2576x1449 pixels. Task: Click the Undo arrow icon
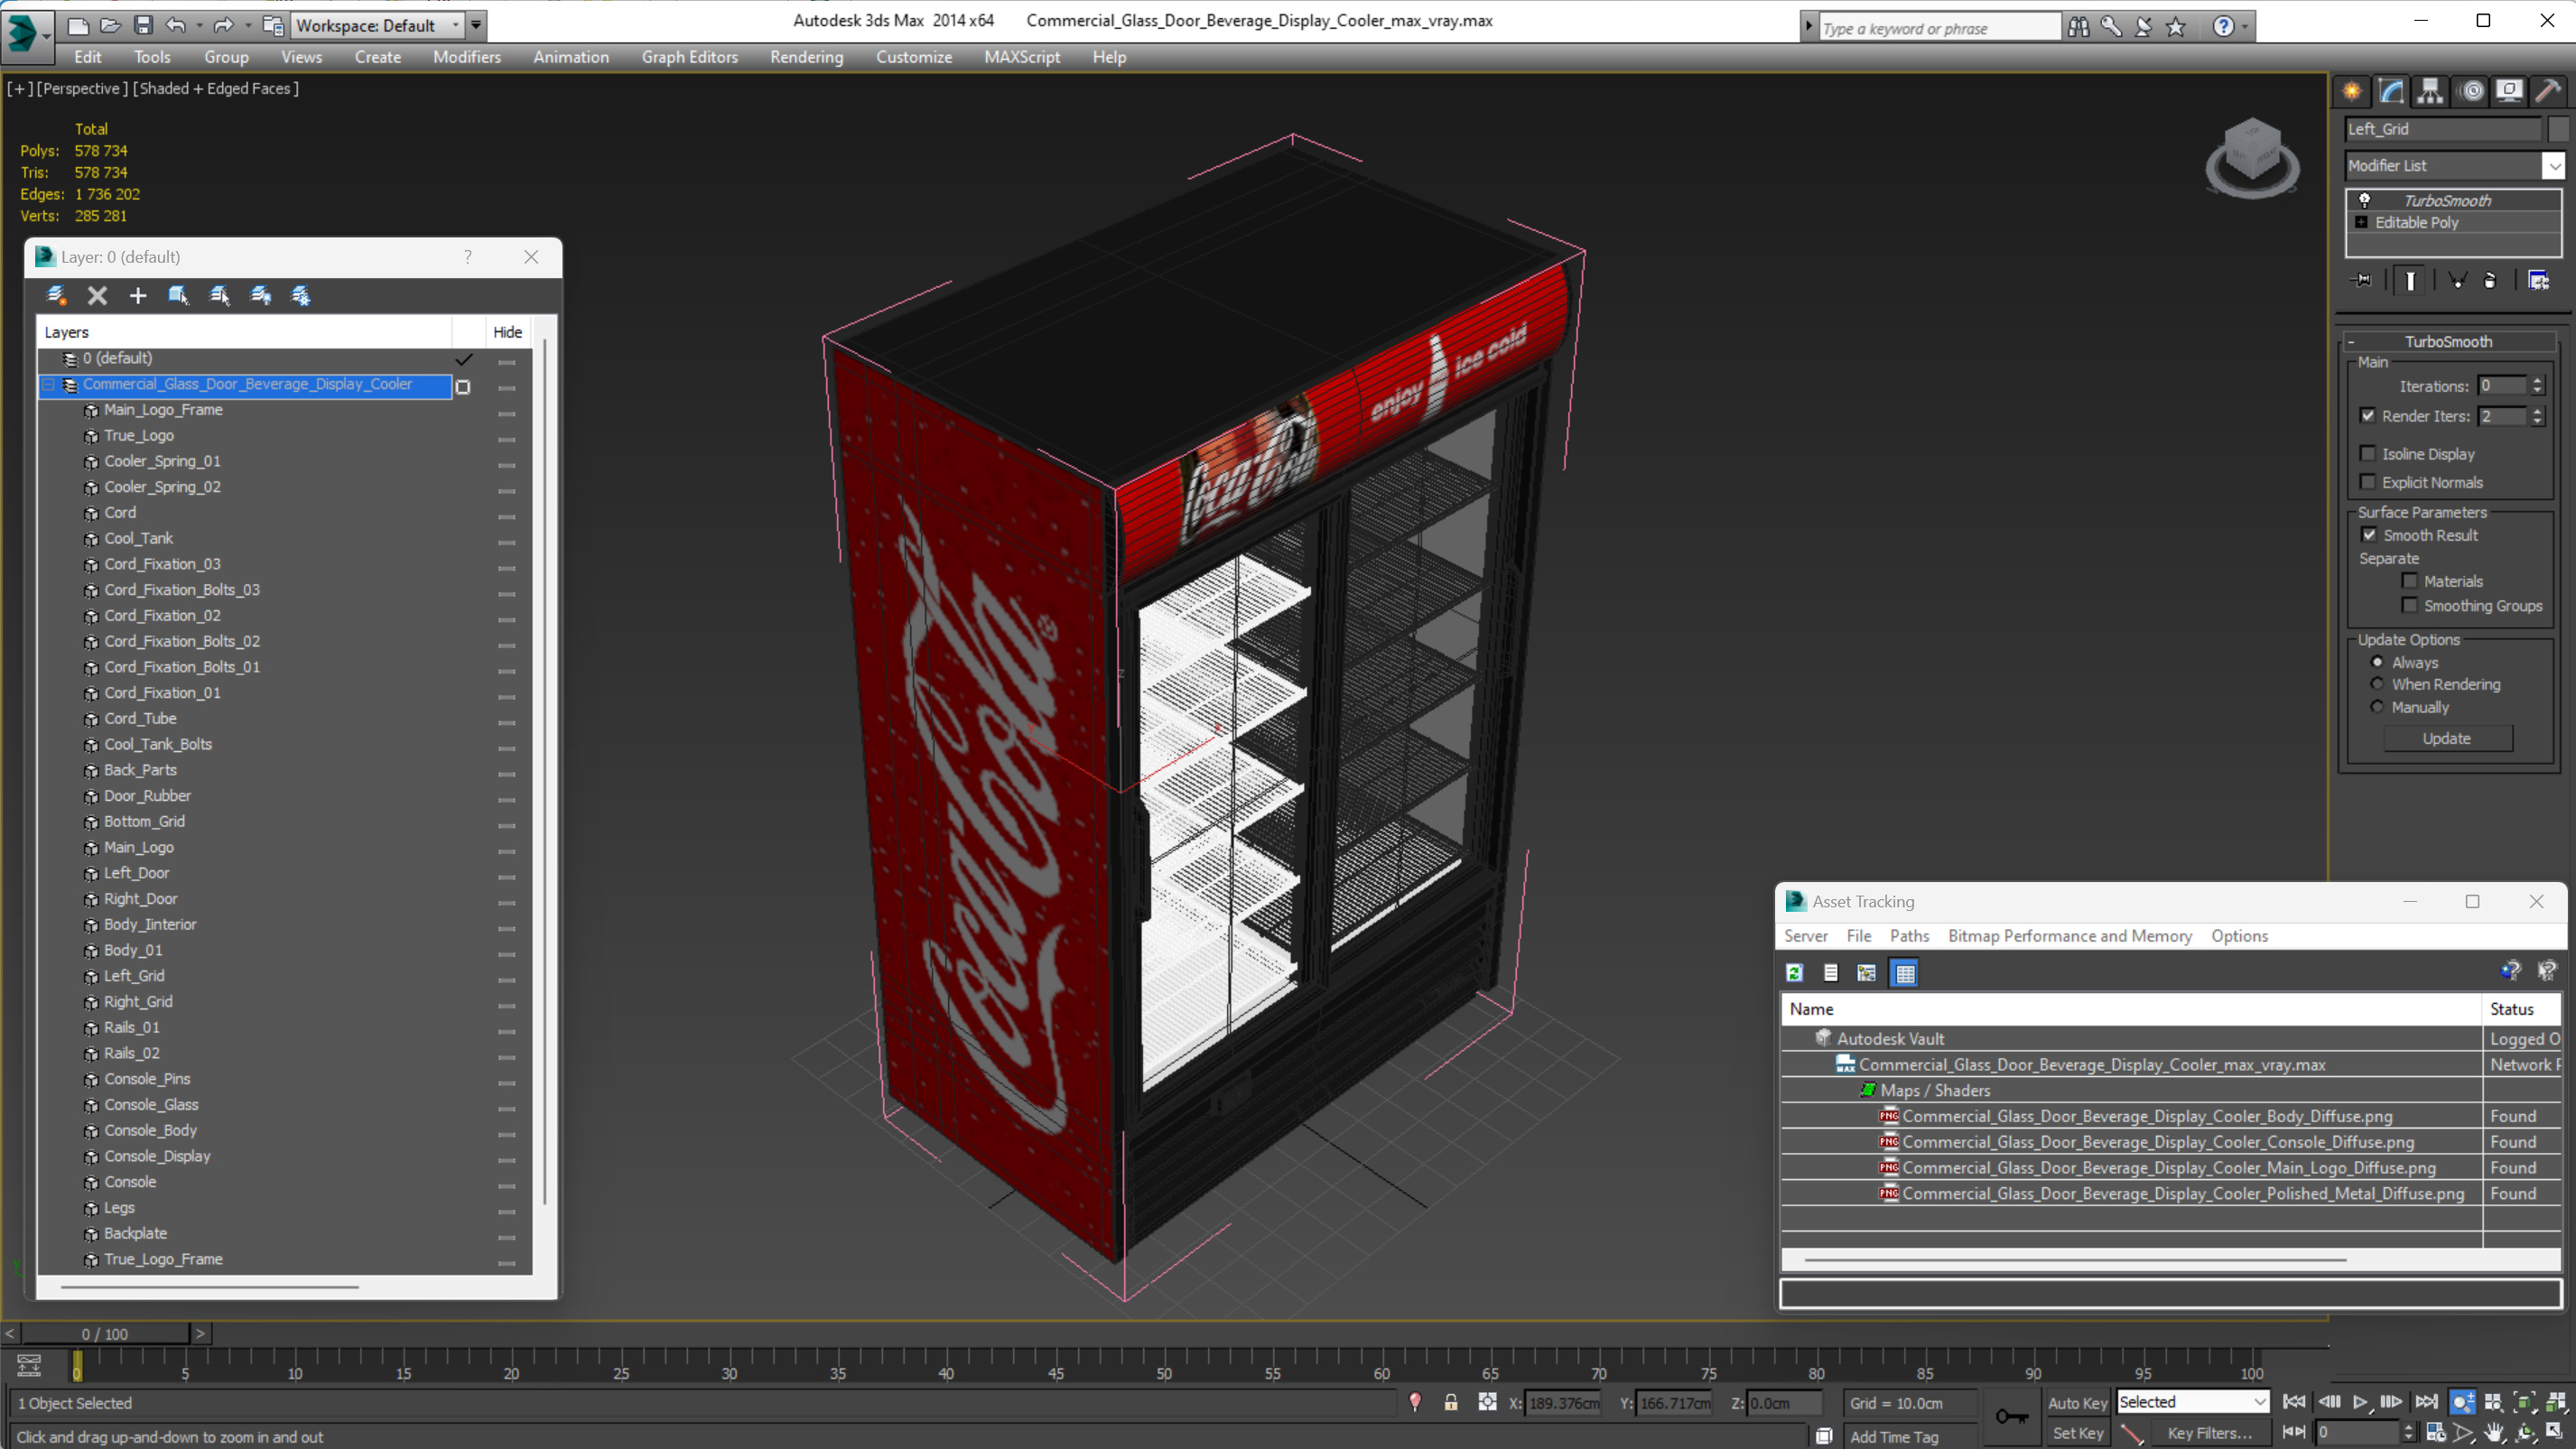(176, 25)
